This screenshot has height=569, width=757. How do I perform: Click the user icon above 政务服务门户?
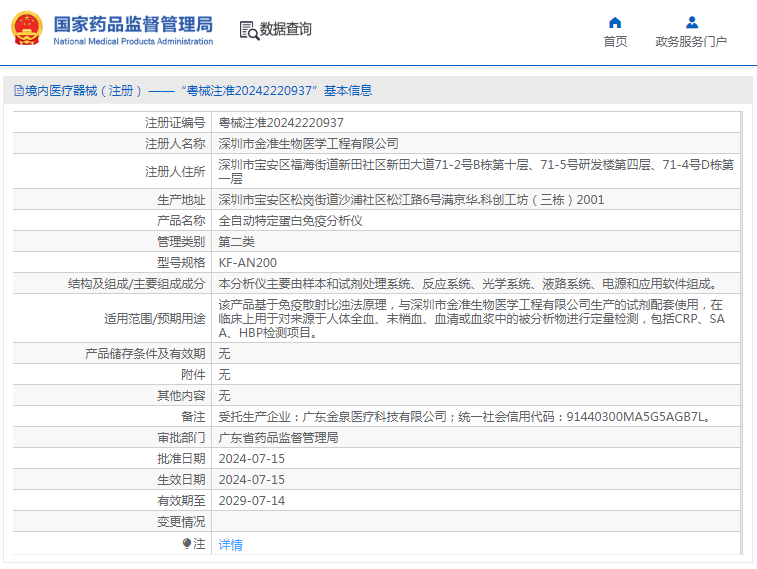[x=691, y=22]
